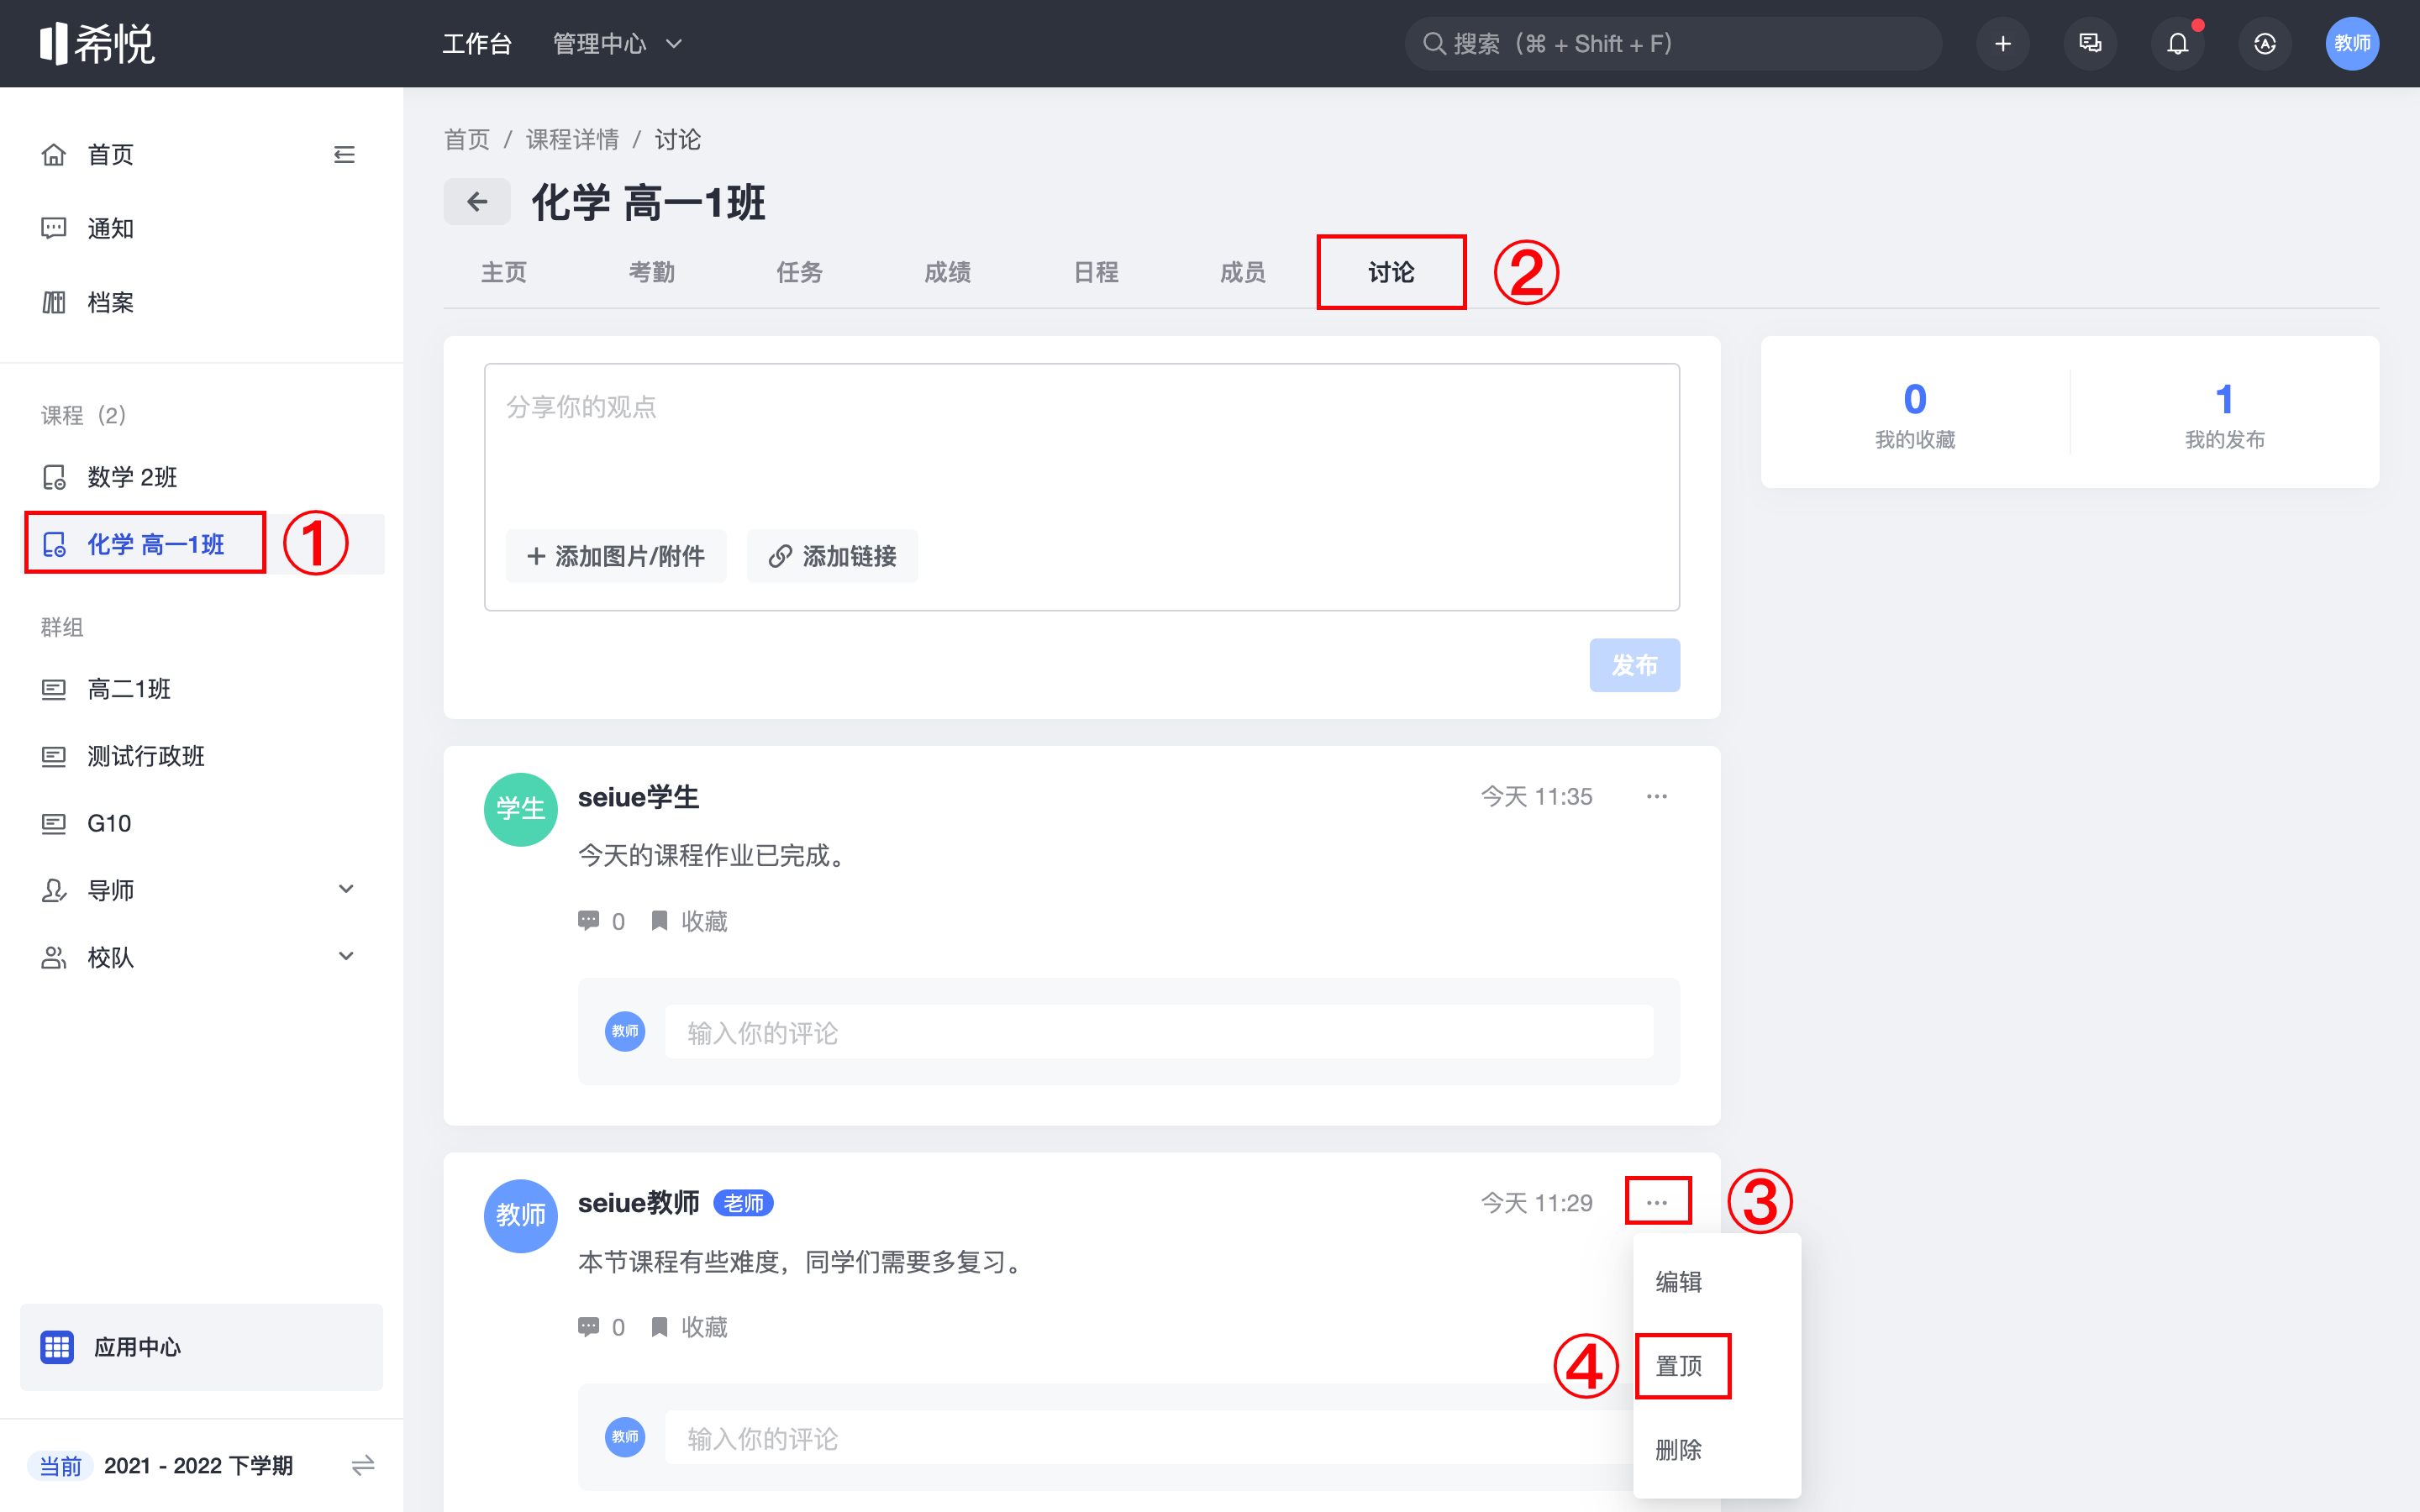
Task: Open 我的发布 count
Action: tap(2224, 415)
